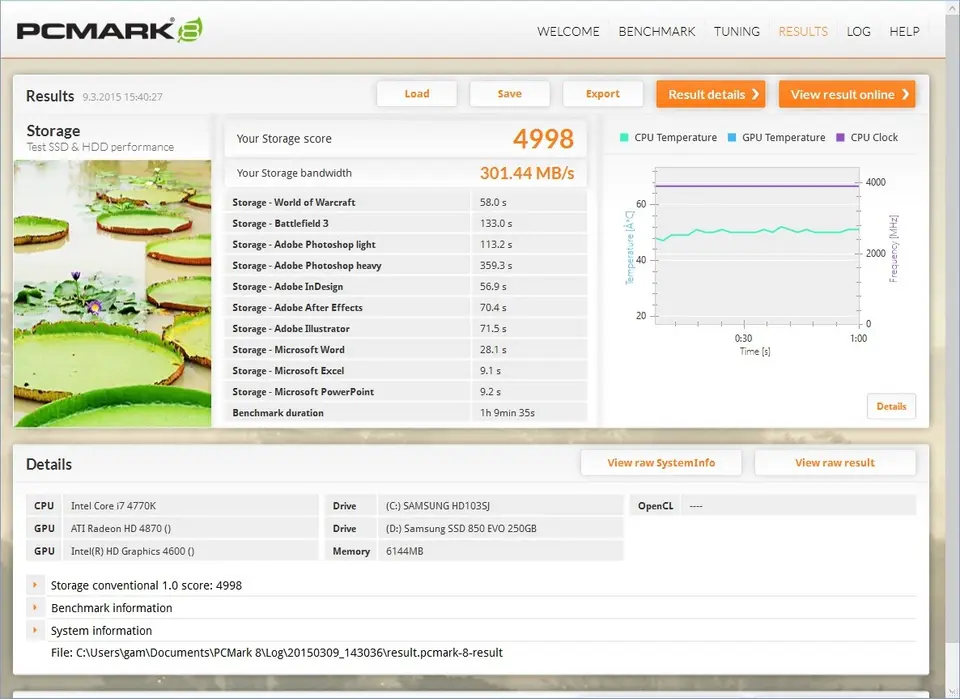Click the CPU Temperature legend color square
The width and height of the screenshot is (960, 699).
point(625,138)
